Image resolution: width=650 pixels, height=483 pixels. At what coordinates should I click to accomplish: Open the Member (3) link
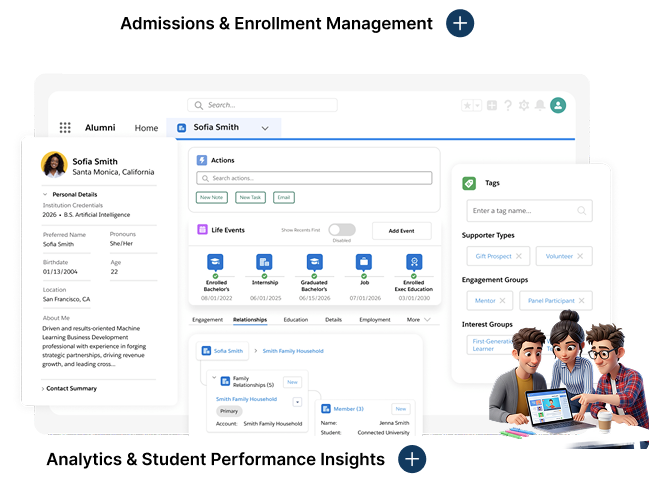click(348, 409)
